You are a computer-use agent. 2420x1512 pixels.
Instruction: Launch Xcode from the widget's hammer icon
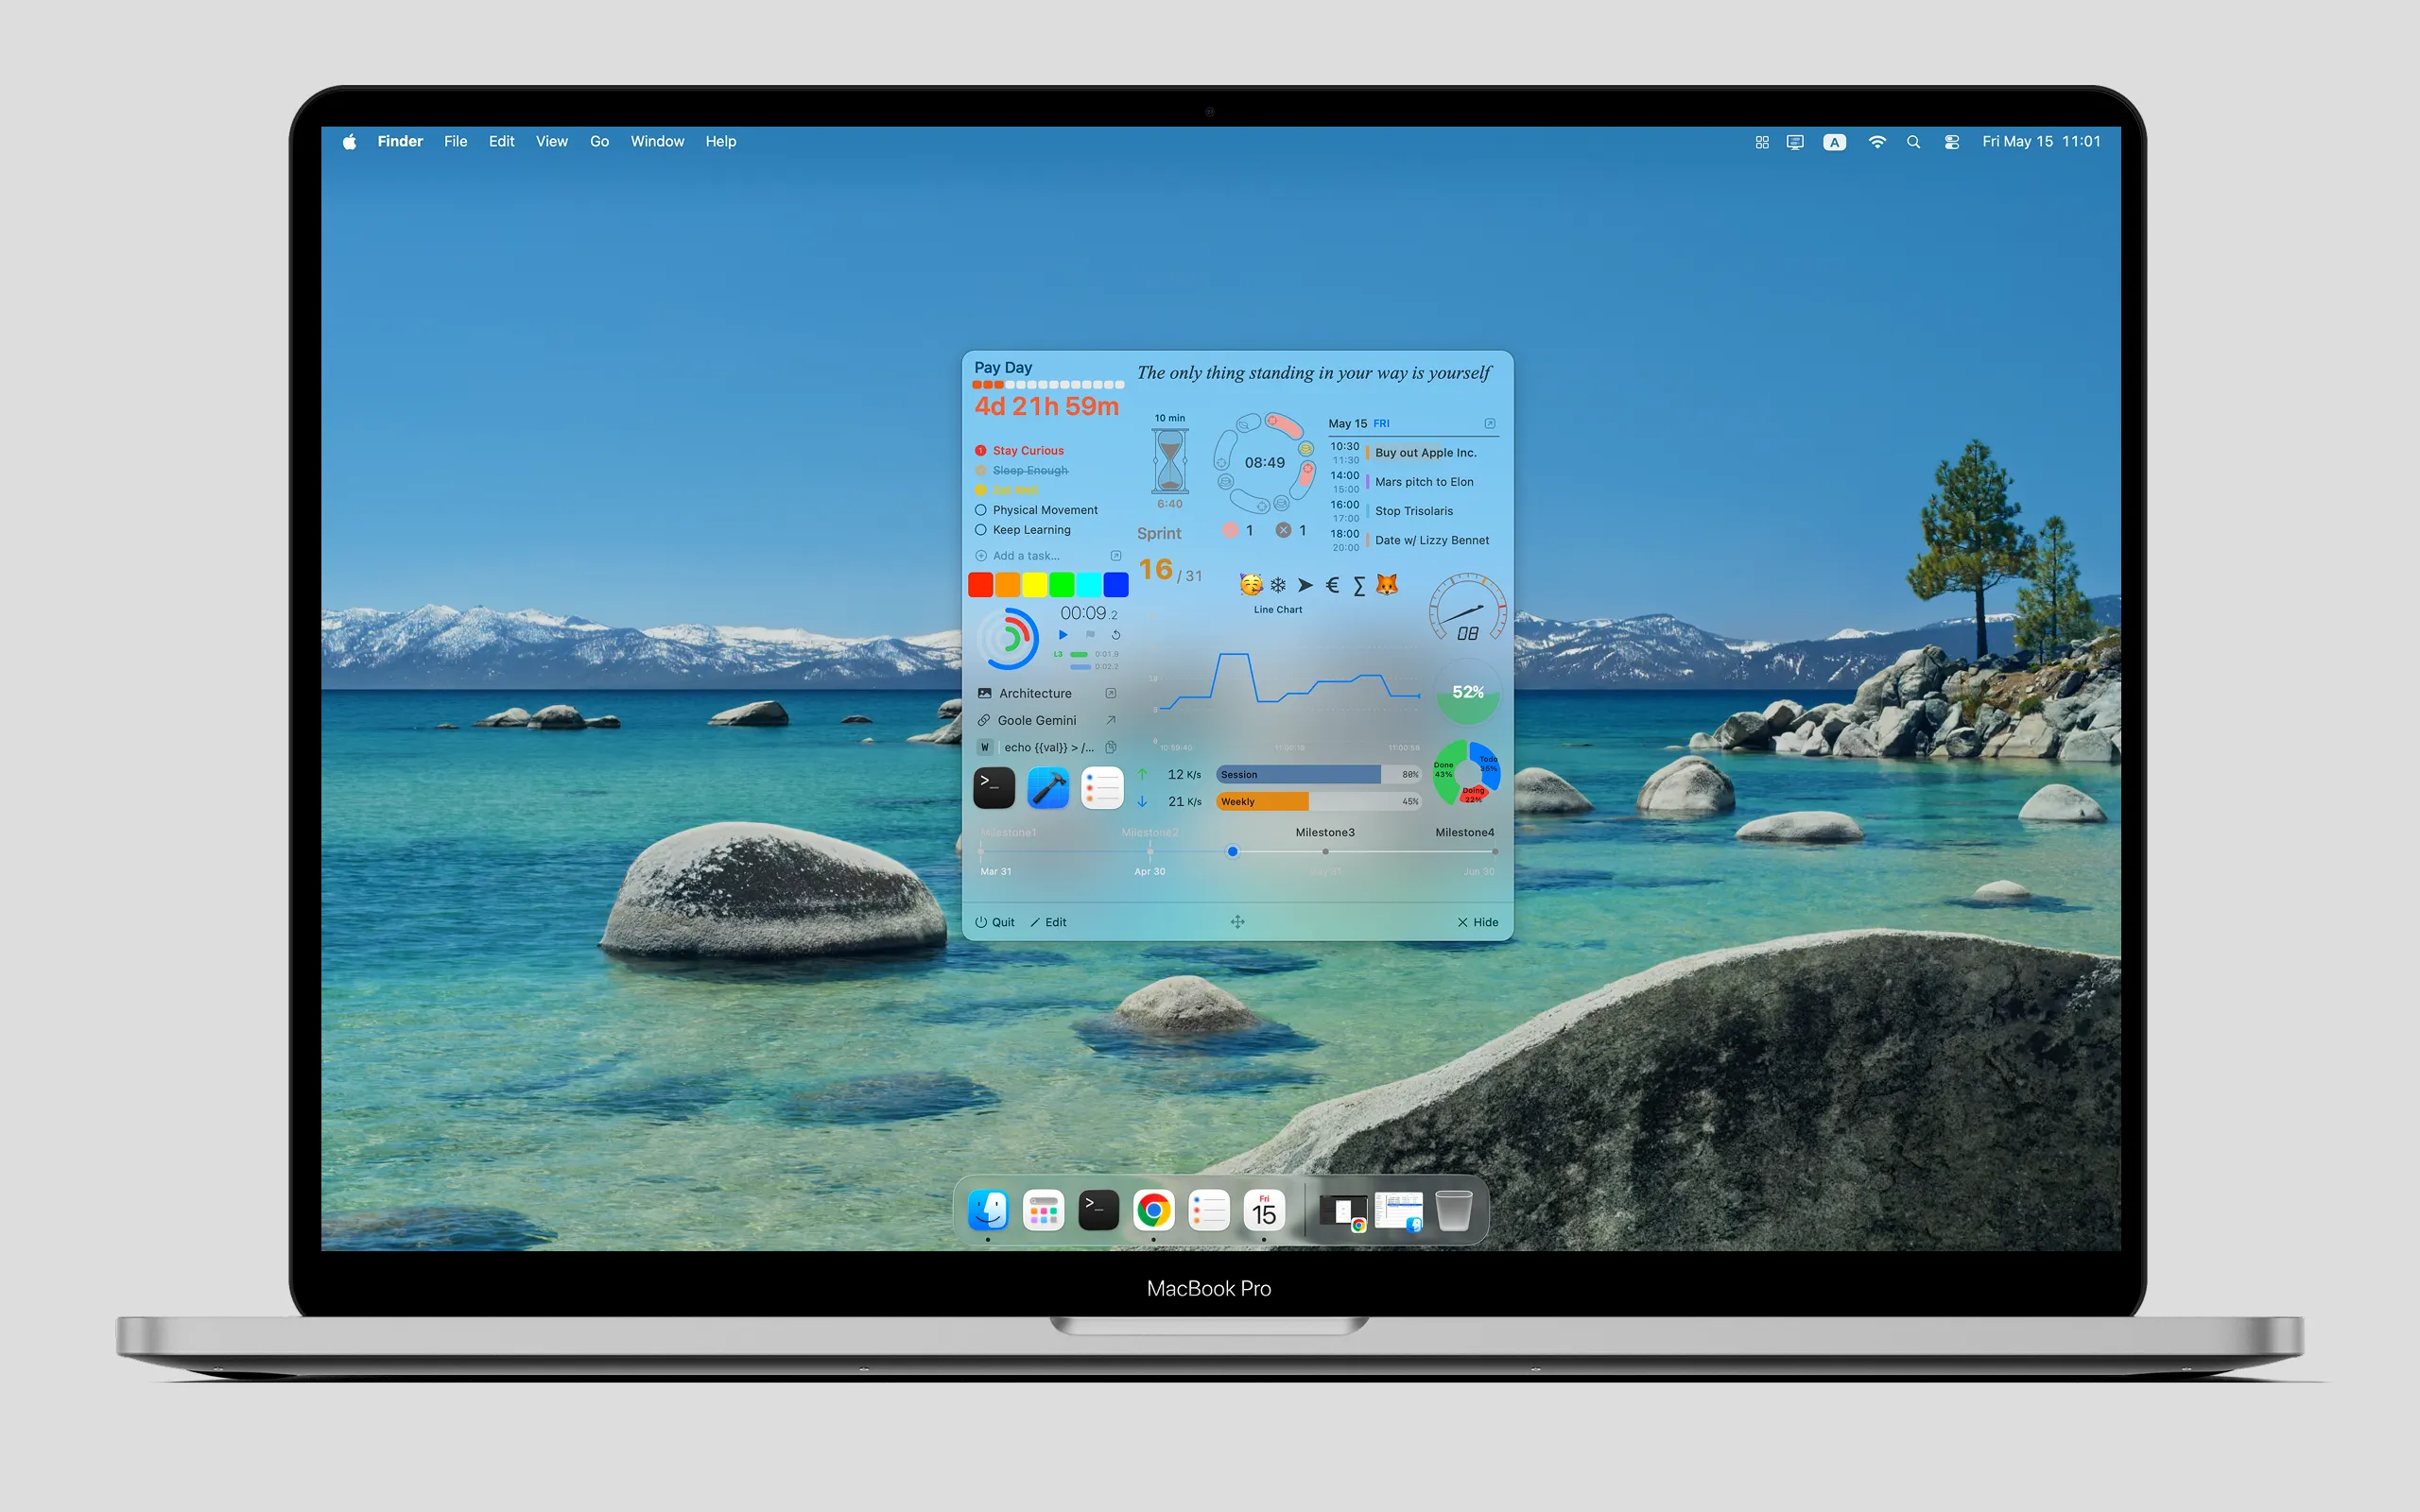(1048, 788)
